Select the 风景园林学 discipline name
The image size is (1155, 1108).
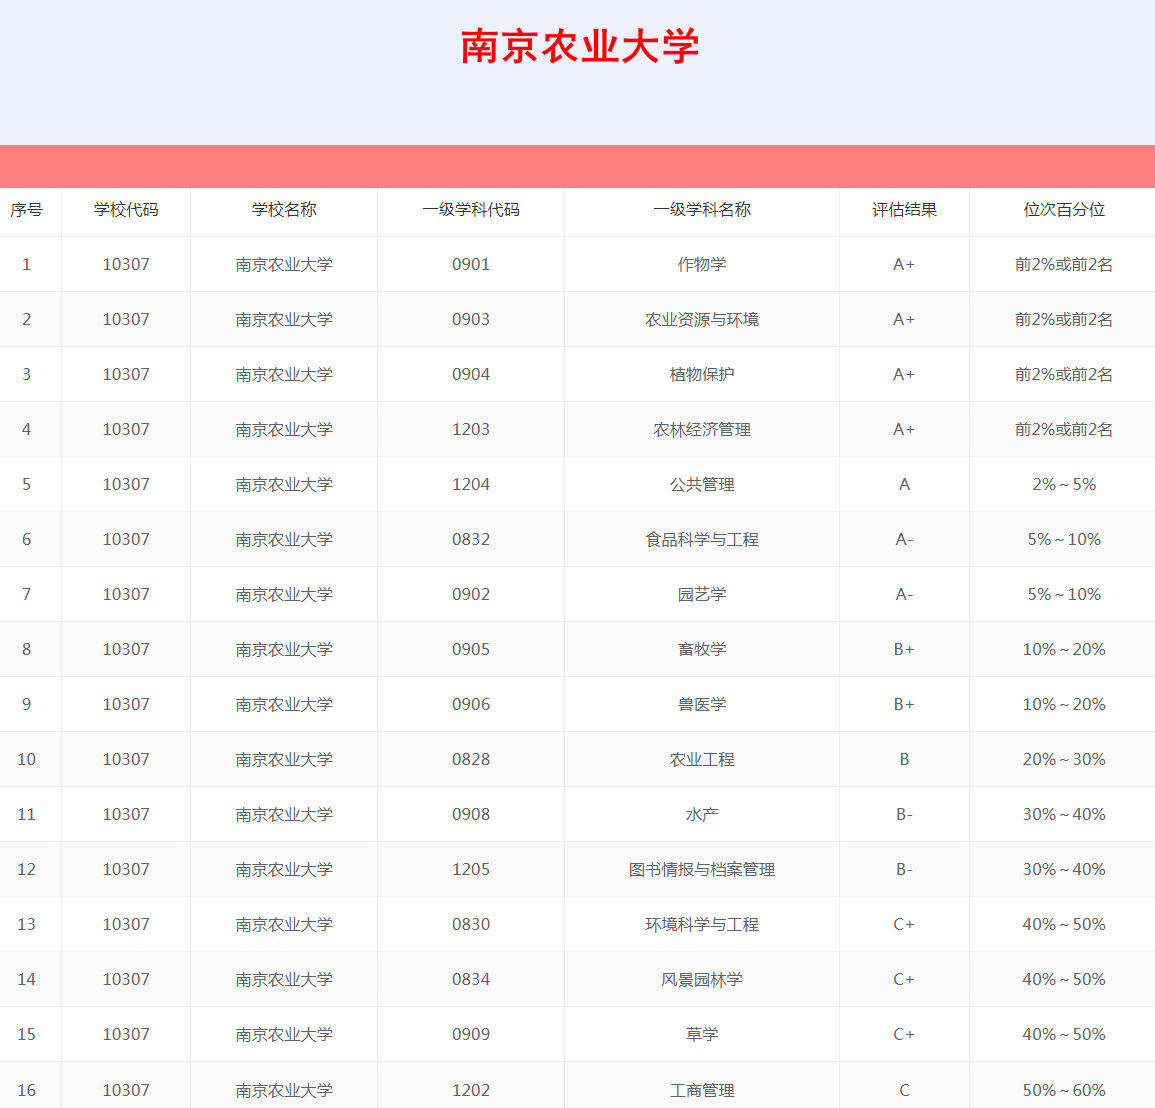click(x=701, y=980)
